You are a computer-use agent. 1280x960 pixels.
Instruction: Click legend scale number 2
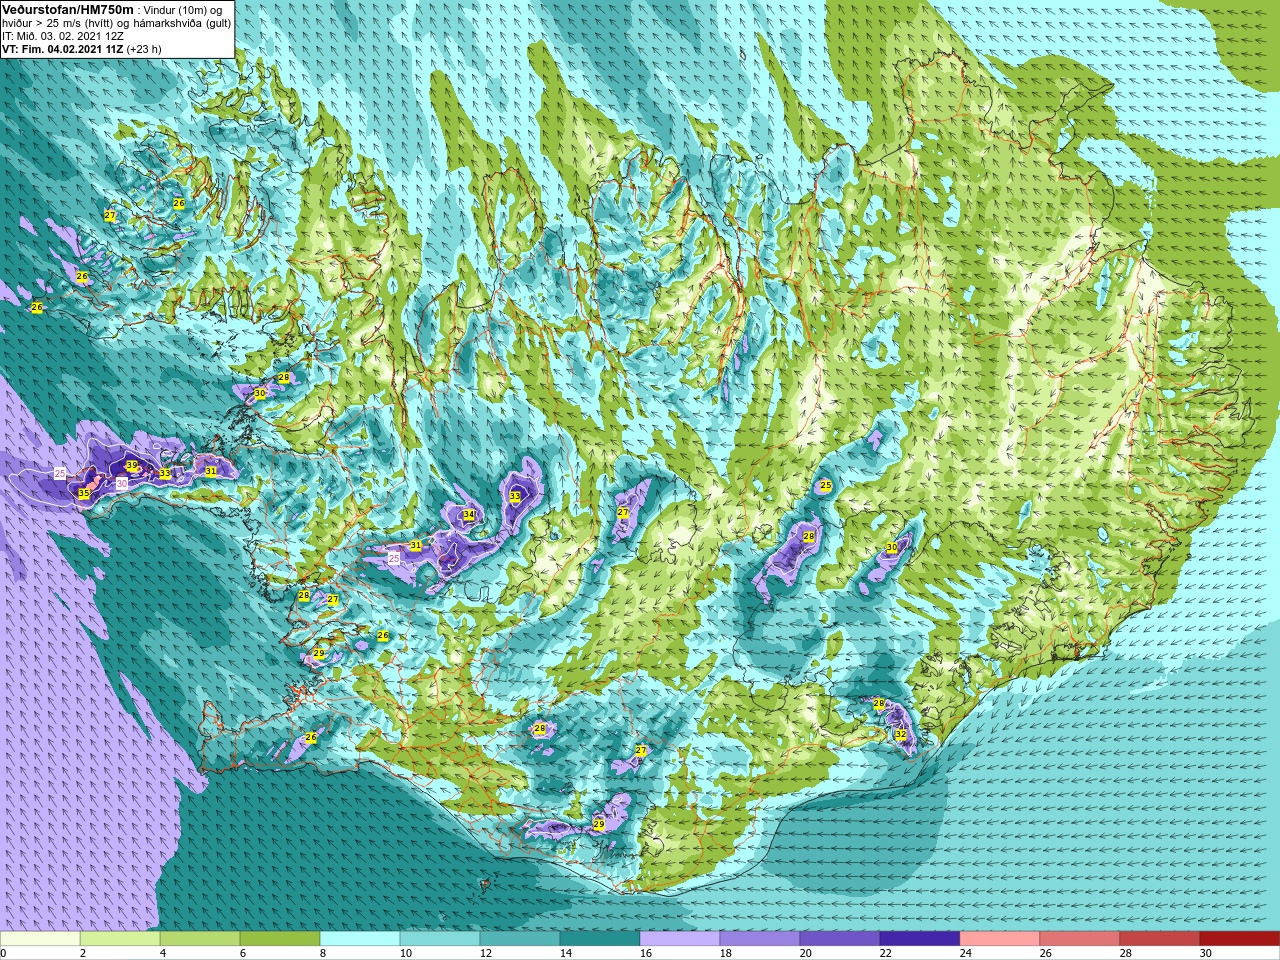tap(83, 953)
